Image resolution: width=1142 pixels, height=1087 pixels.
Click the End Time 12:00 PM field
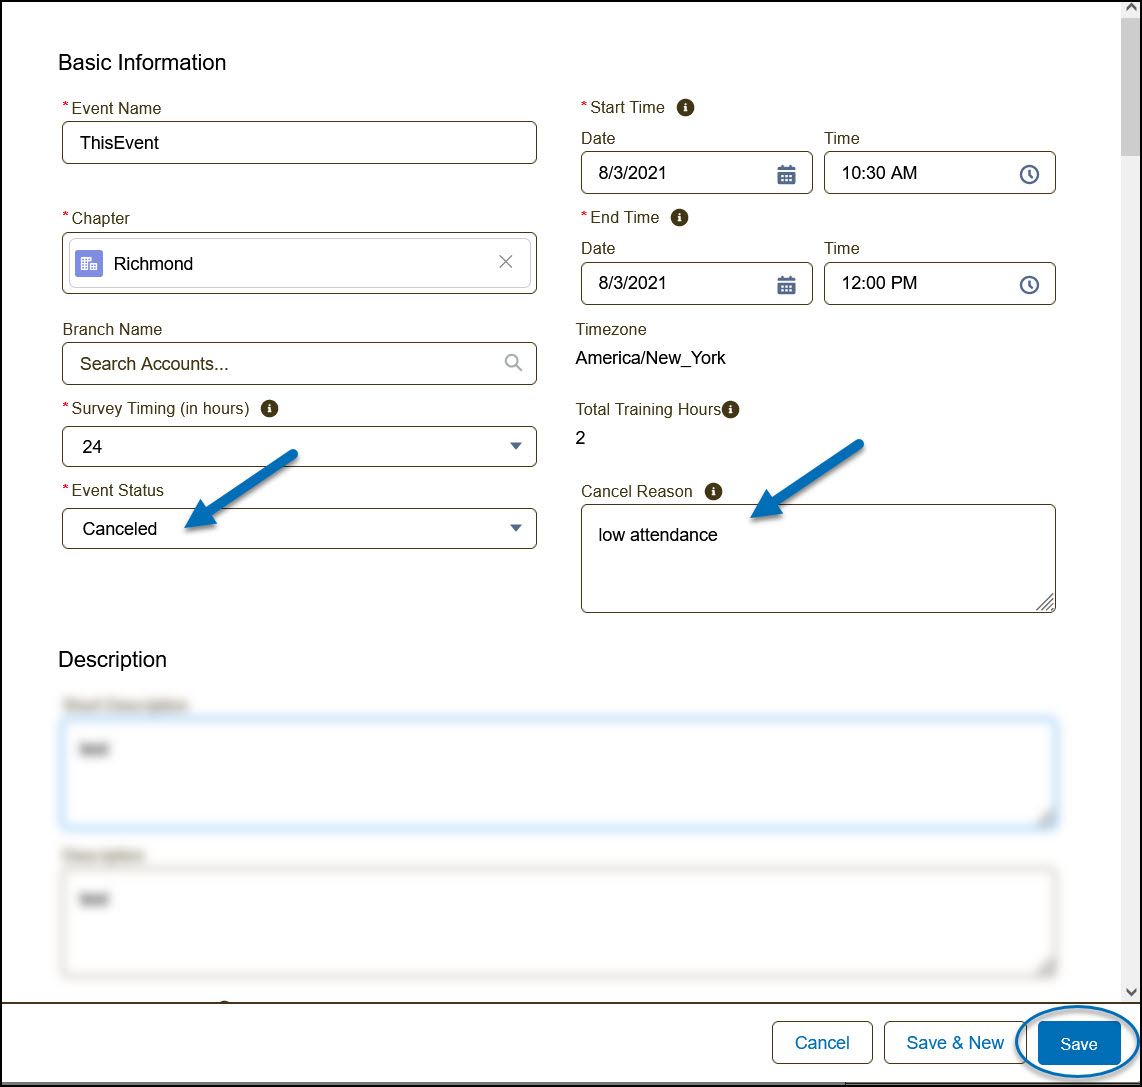click(x=940, y=283)
